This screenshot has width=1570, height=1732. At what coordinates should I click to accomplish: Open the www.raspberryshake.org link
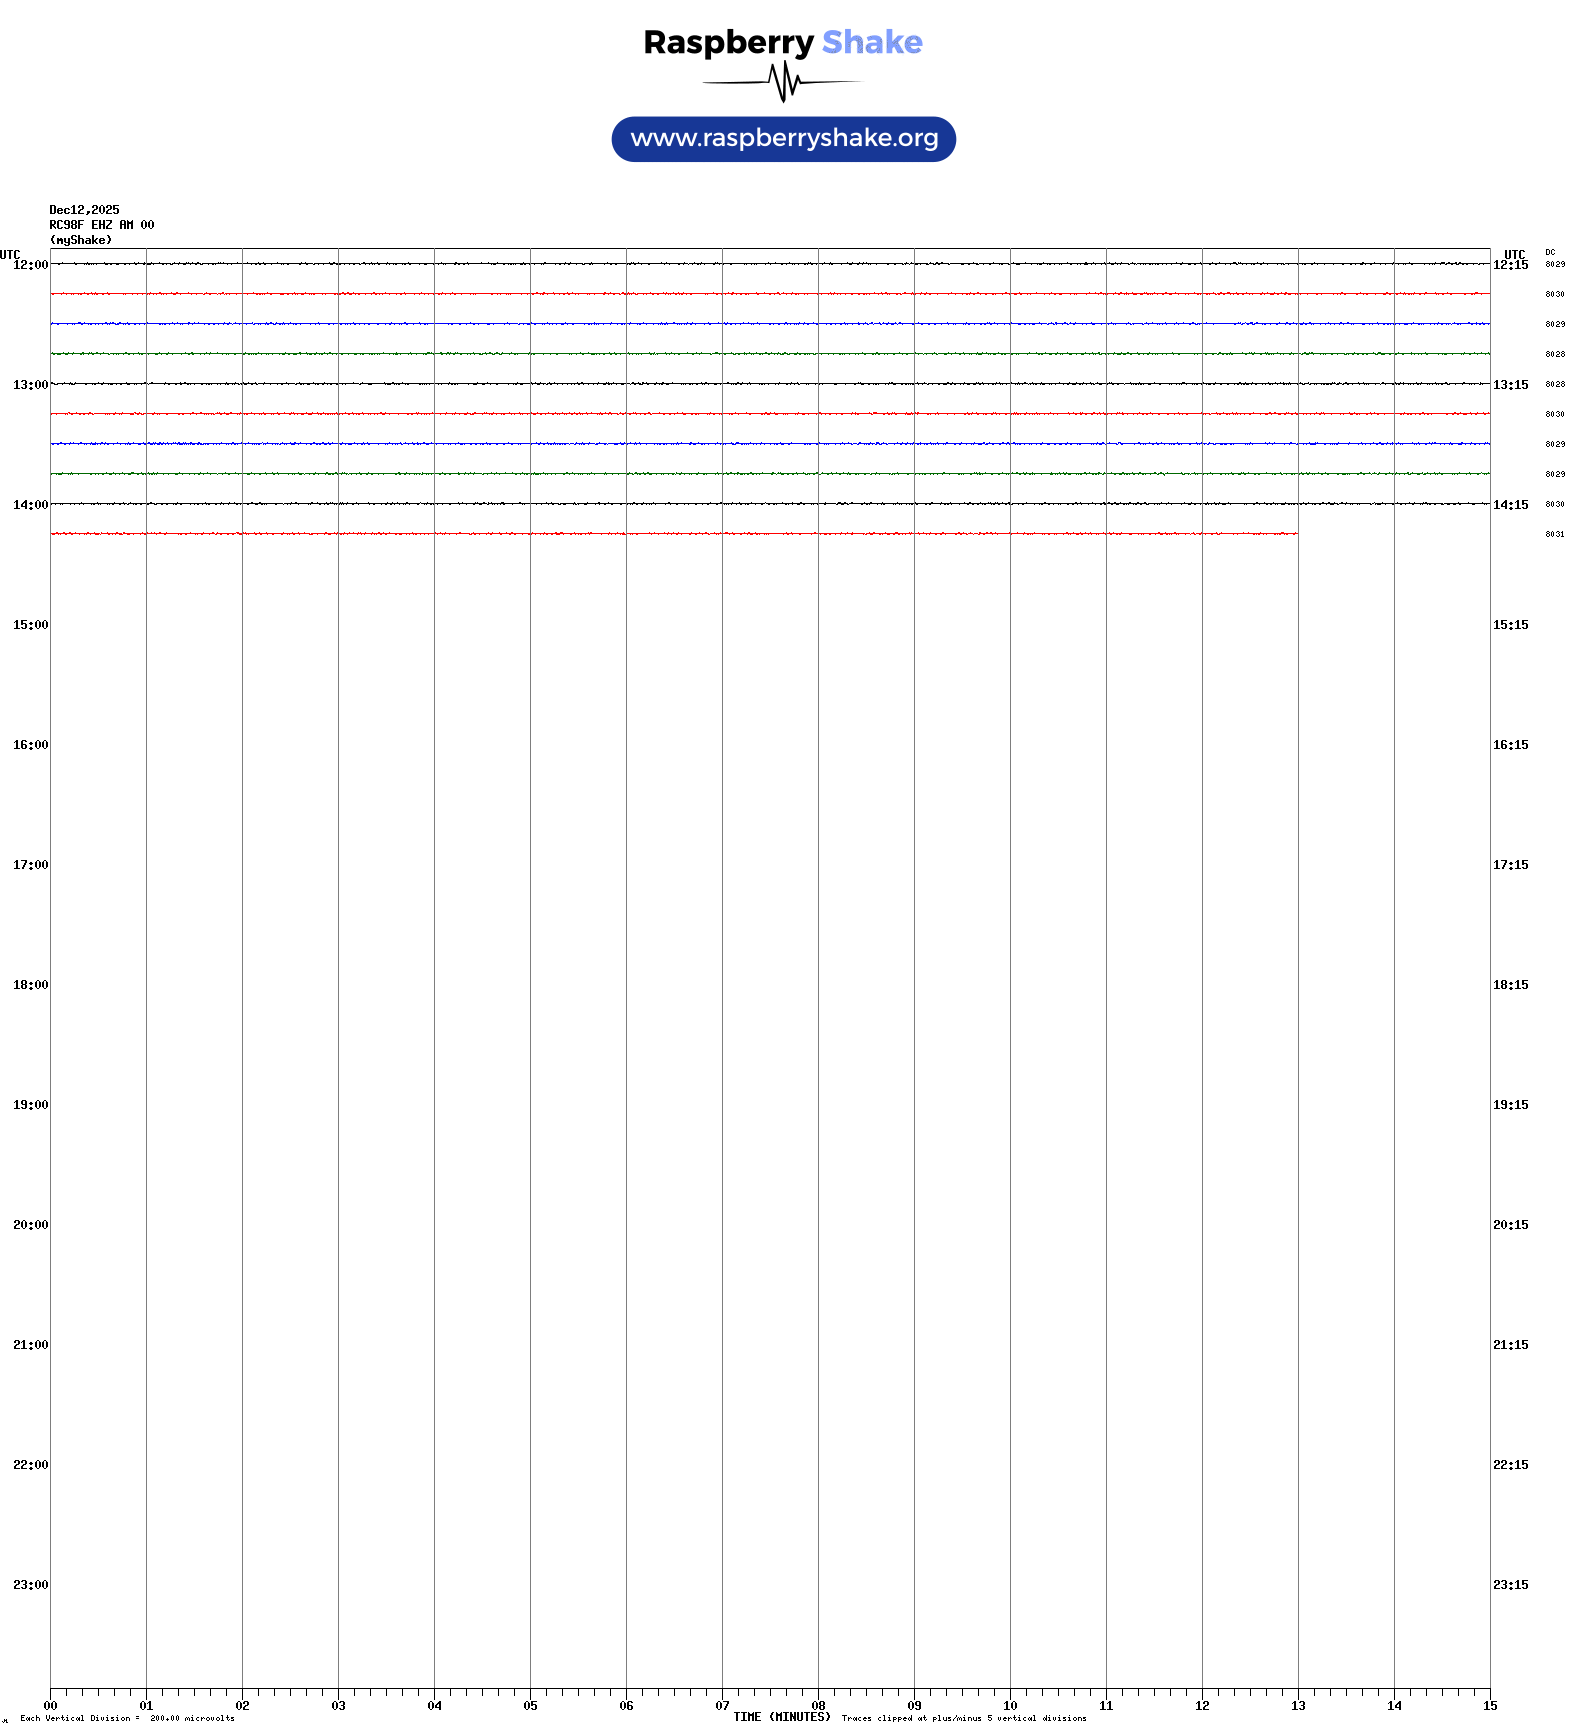783,139
